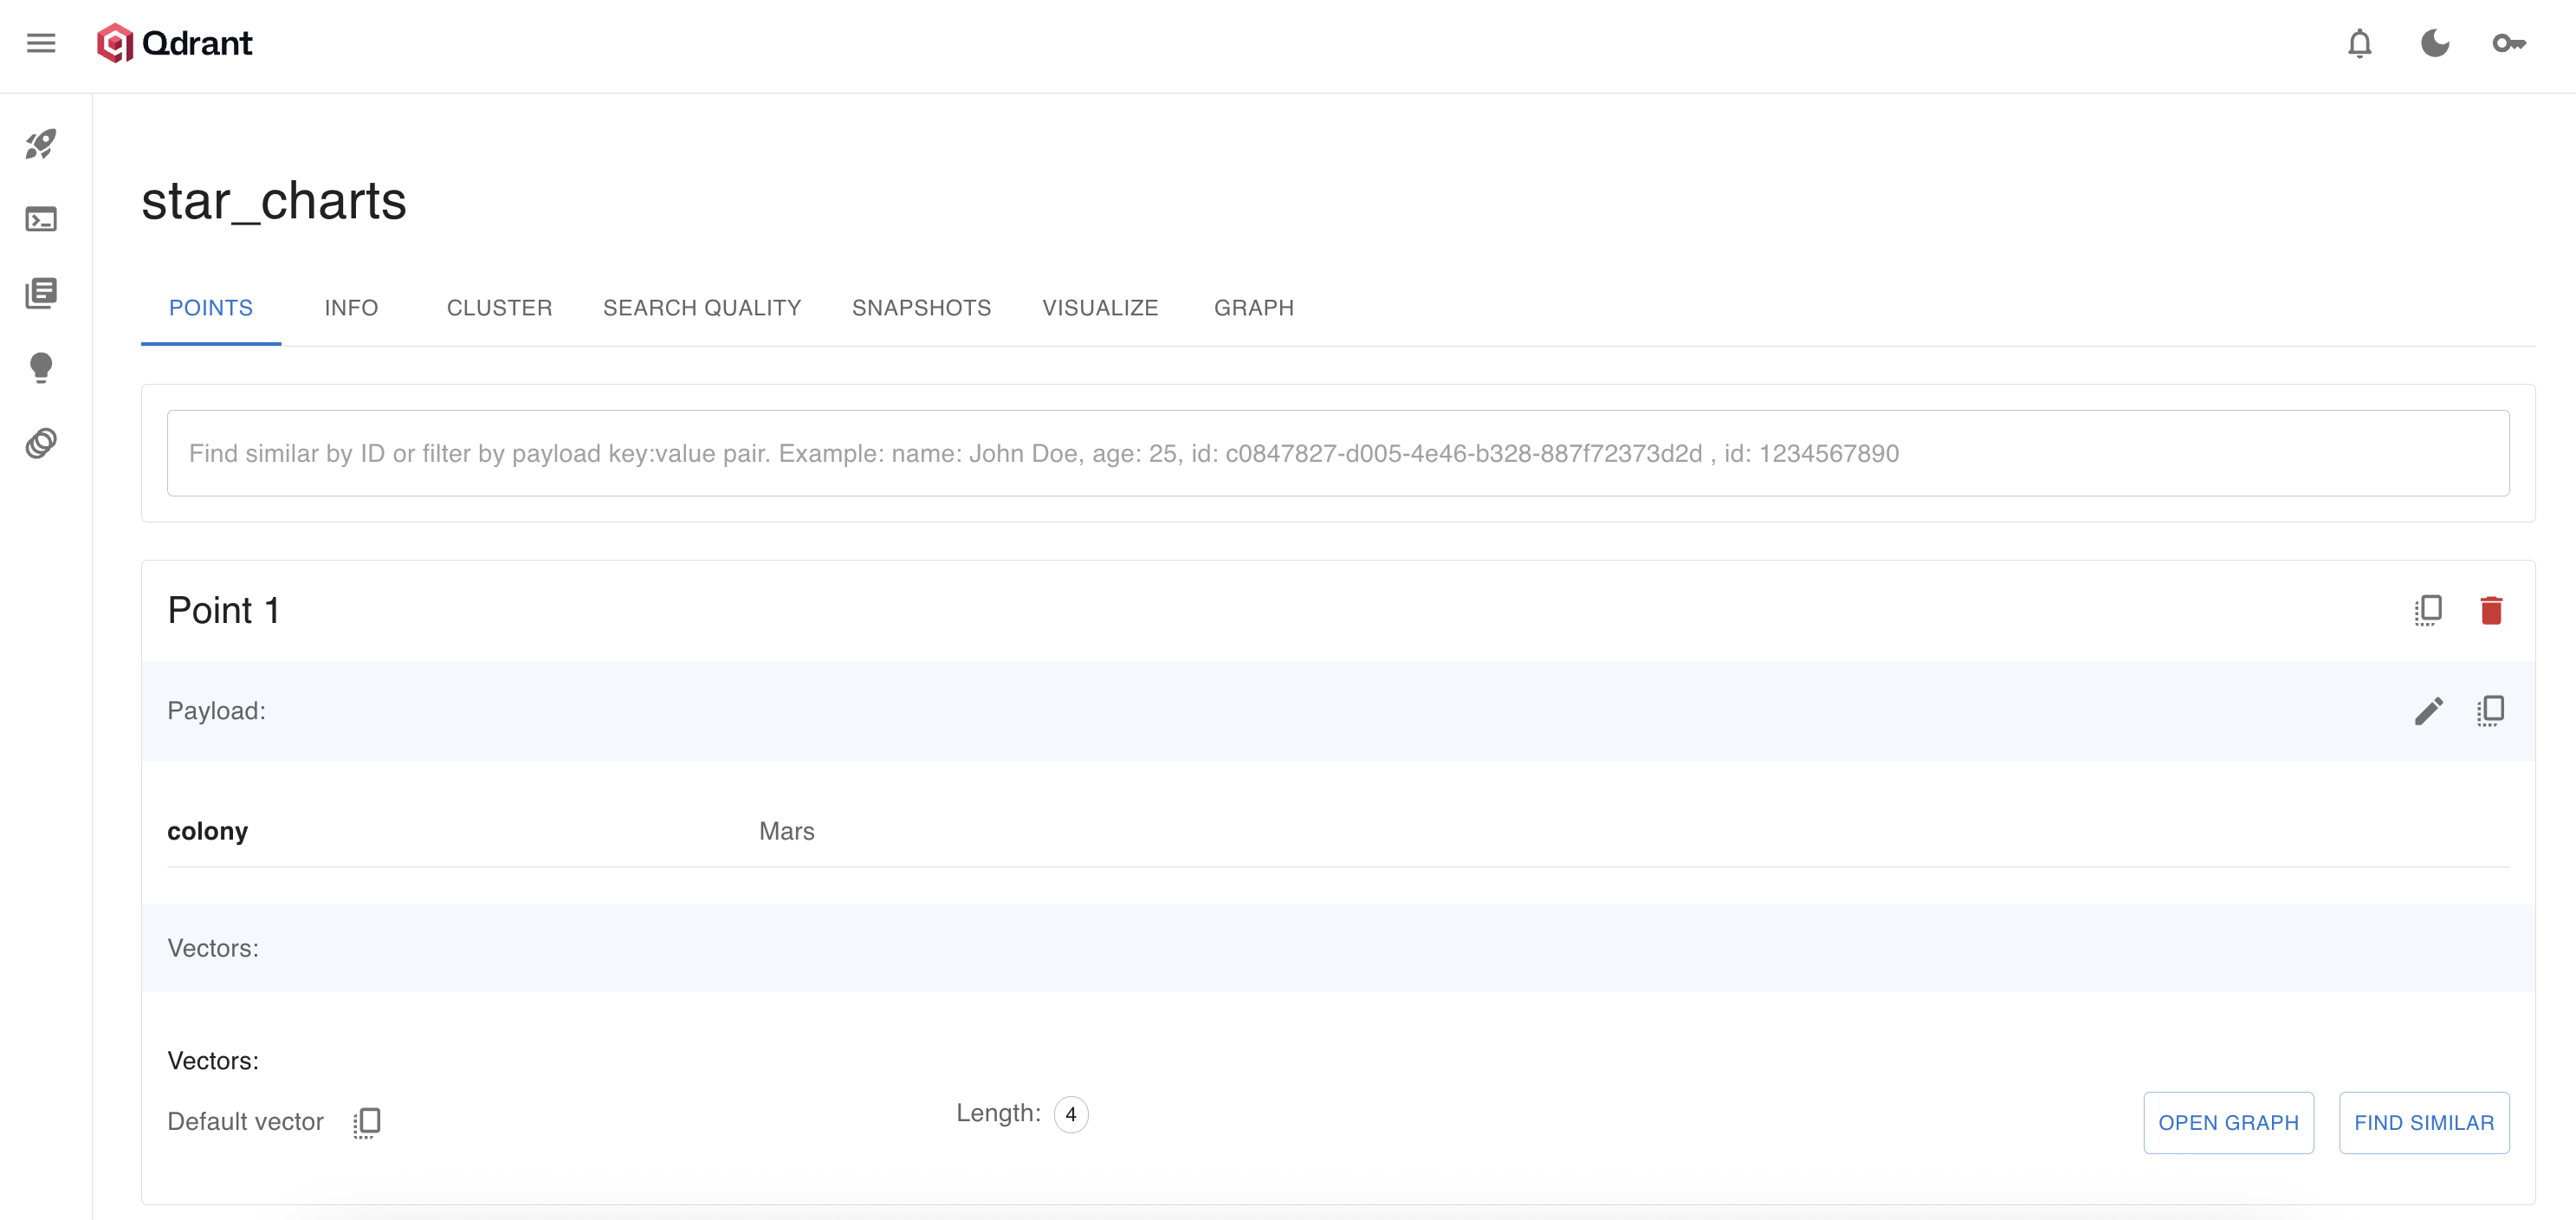
Task: Switch to the SNAPSHOTS tab
Action: click(921, 308)
